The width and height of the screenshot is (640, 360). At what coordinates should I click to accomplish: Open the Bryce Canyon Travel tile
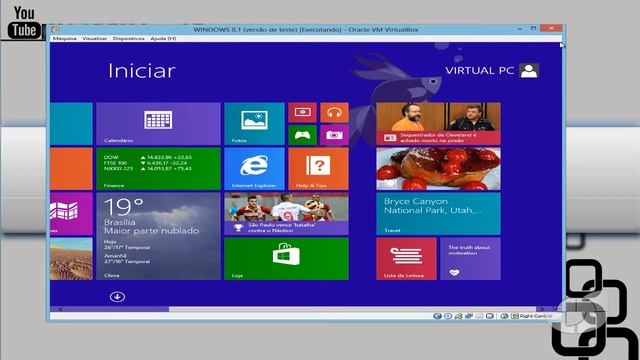click(438, 213)
